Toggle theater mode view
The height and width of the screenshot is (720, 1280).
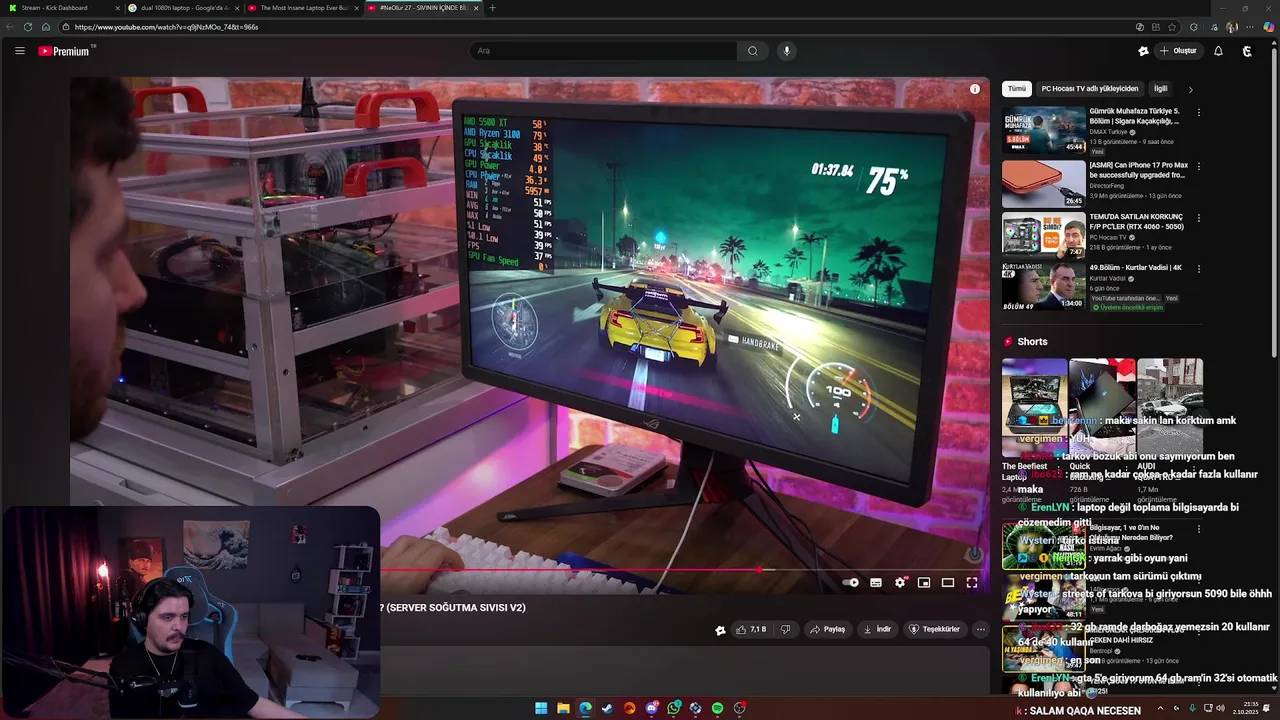(948, 582)
